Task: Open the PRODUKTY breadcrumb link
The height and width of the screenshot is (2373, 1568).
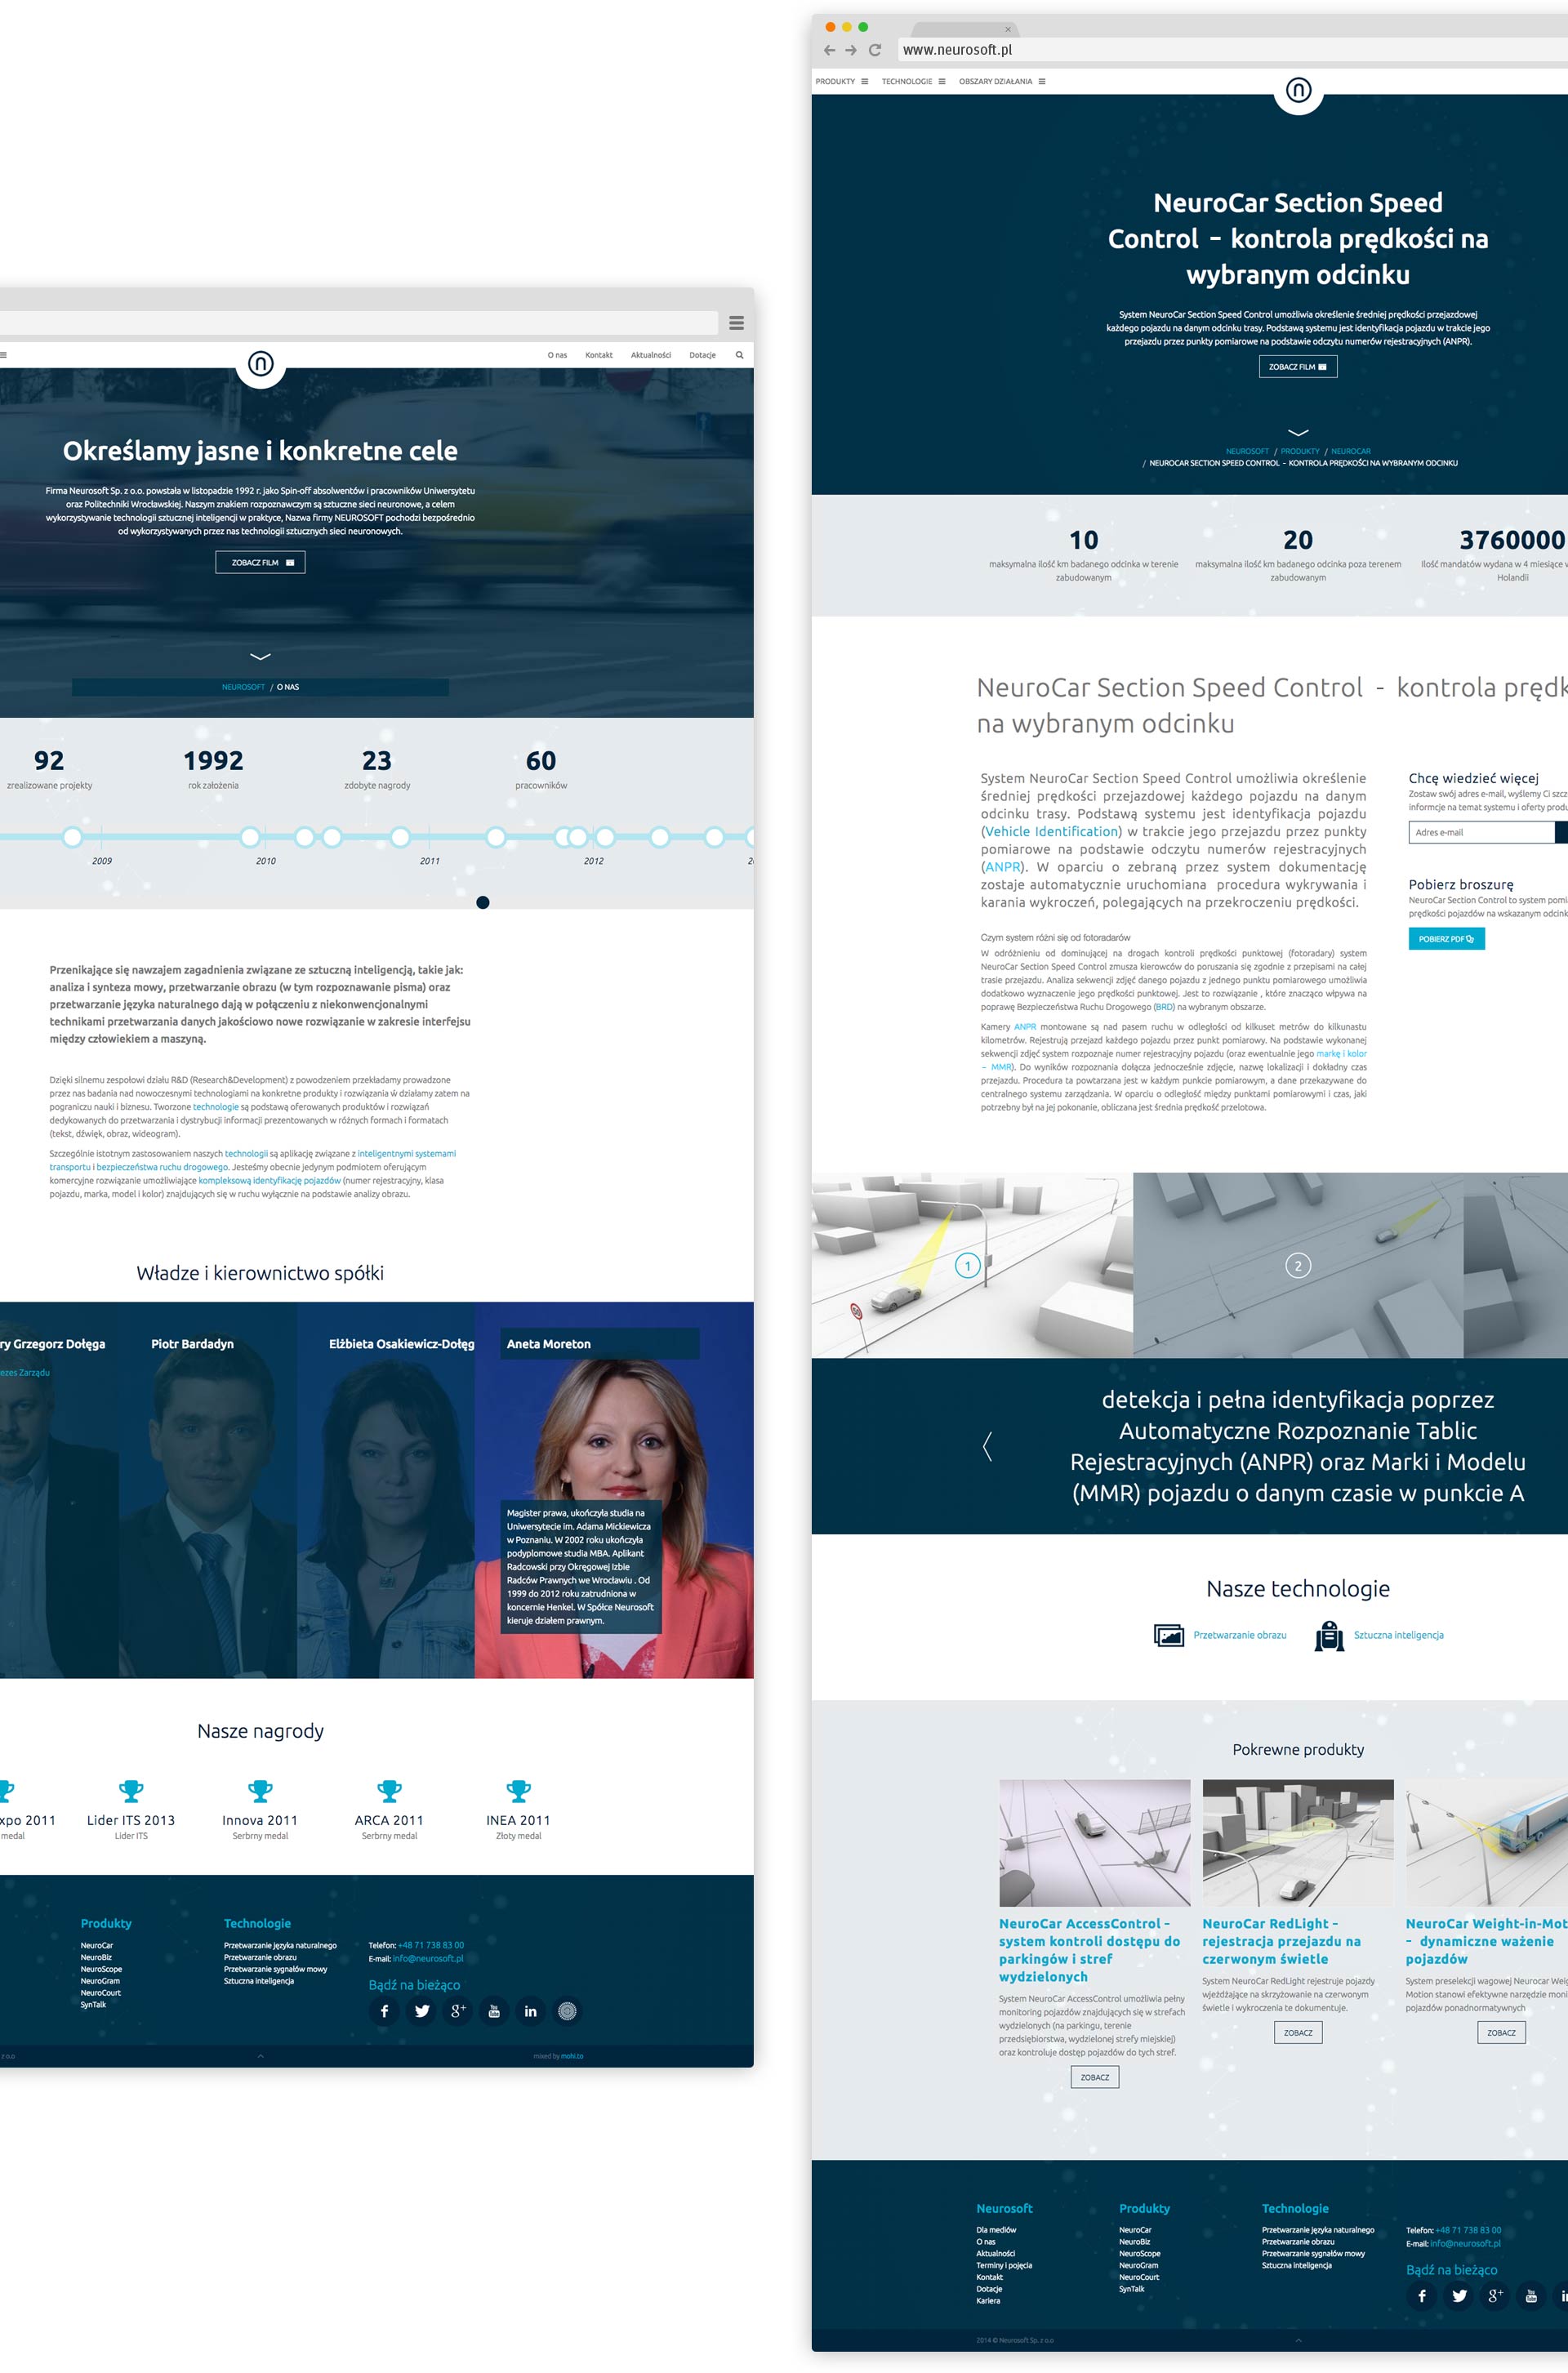Action: click(1300, 451)
